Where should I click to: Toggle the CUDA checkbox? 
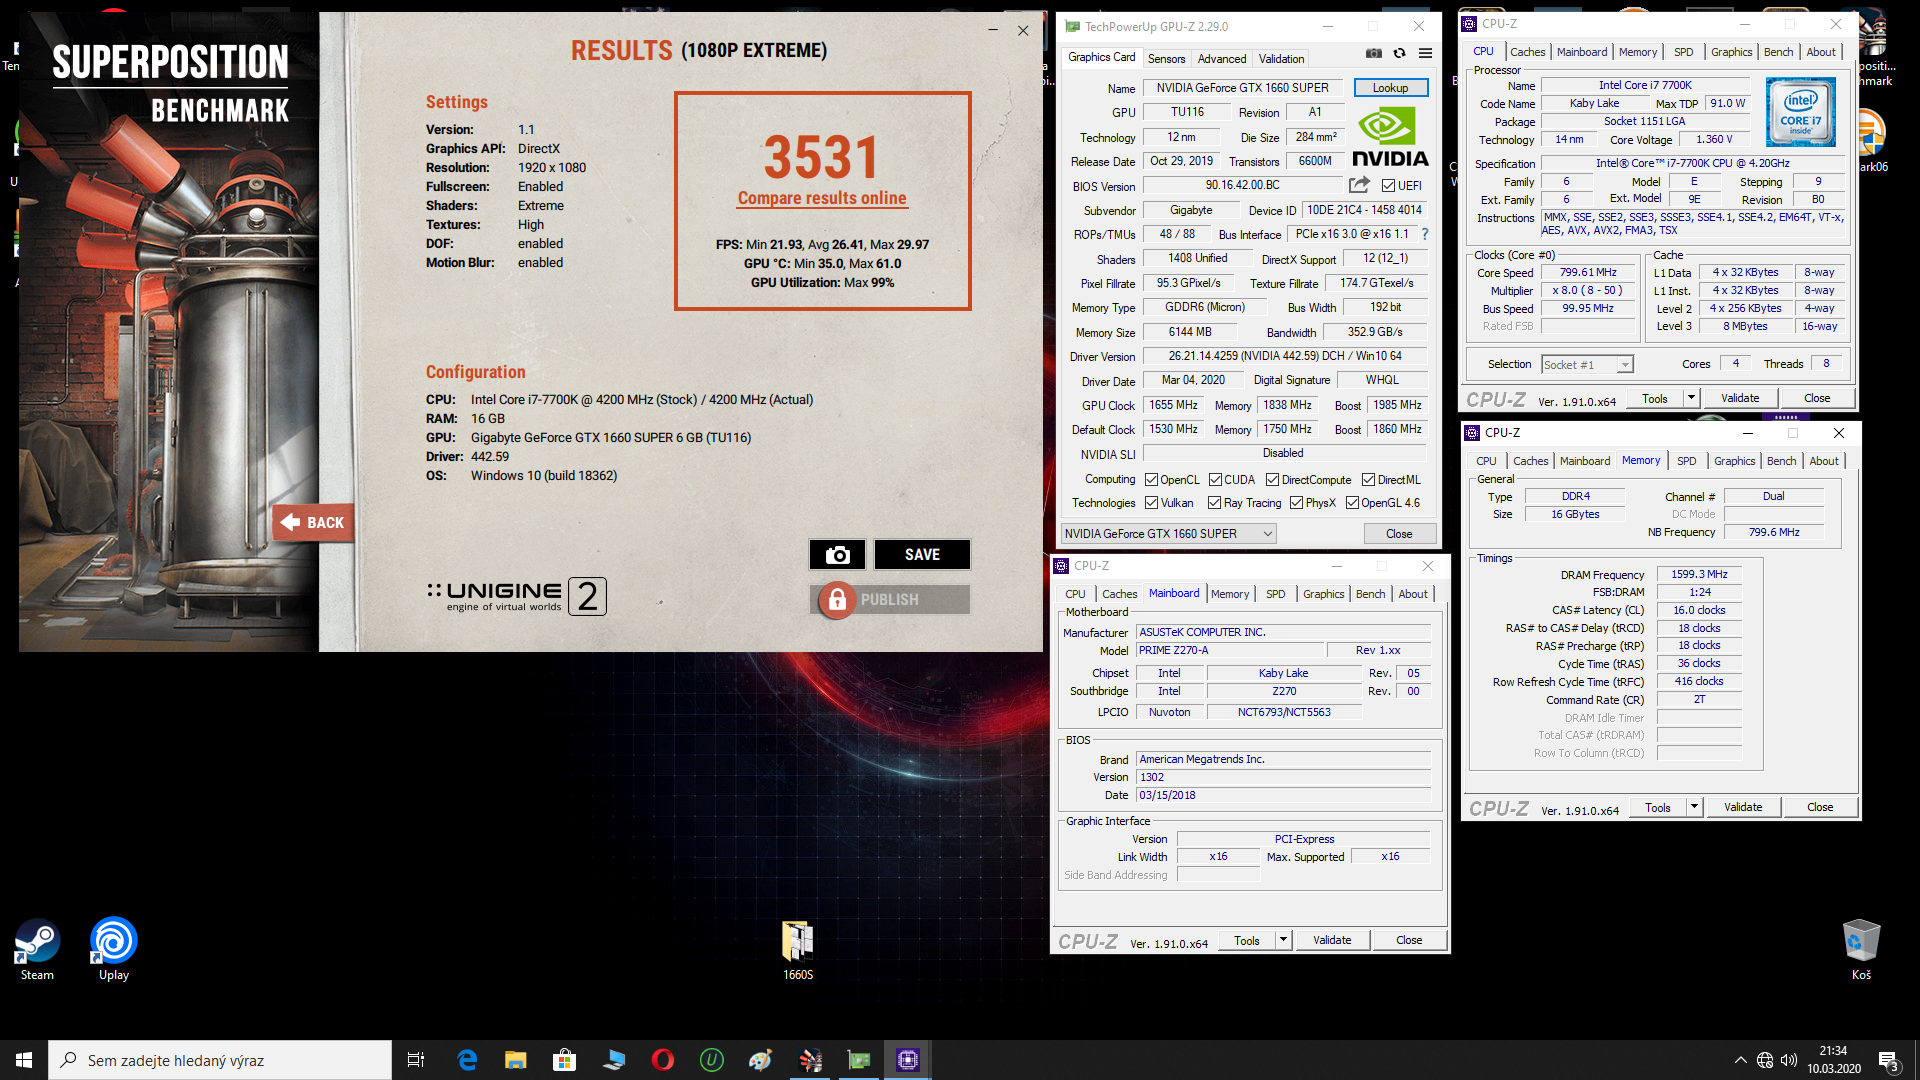(1215, 480)
